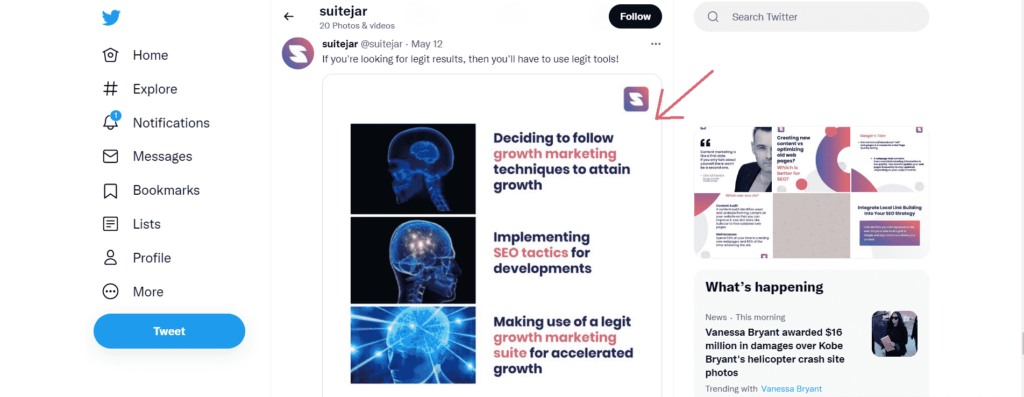Select the Explore hashtag icon
This screenshot has width=1024, height=397.
coord(110,89)
